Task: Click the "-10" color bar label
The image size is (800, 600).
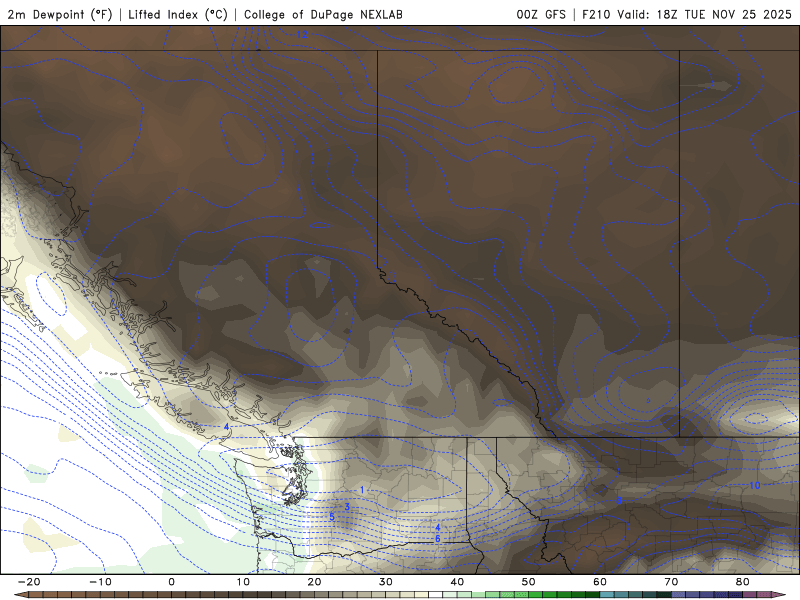Action: click(x=101, y=582)
